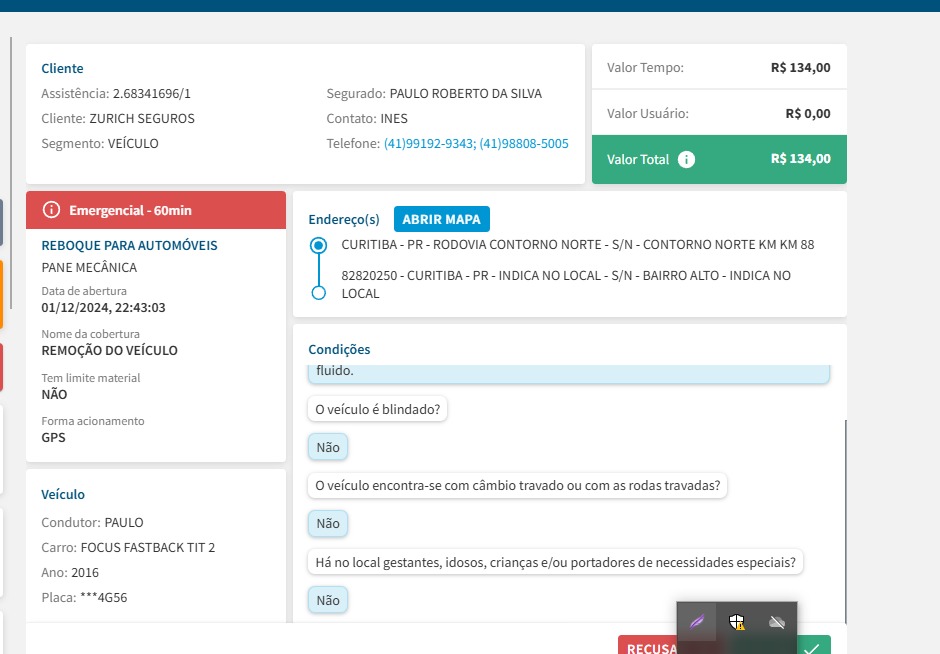Viewport: 940px width, 654px height.
Task: Call phone number (41)99192-9343
Action: point(428,144)
